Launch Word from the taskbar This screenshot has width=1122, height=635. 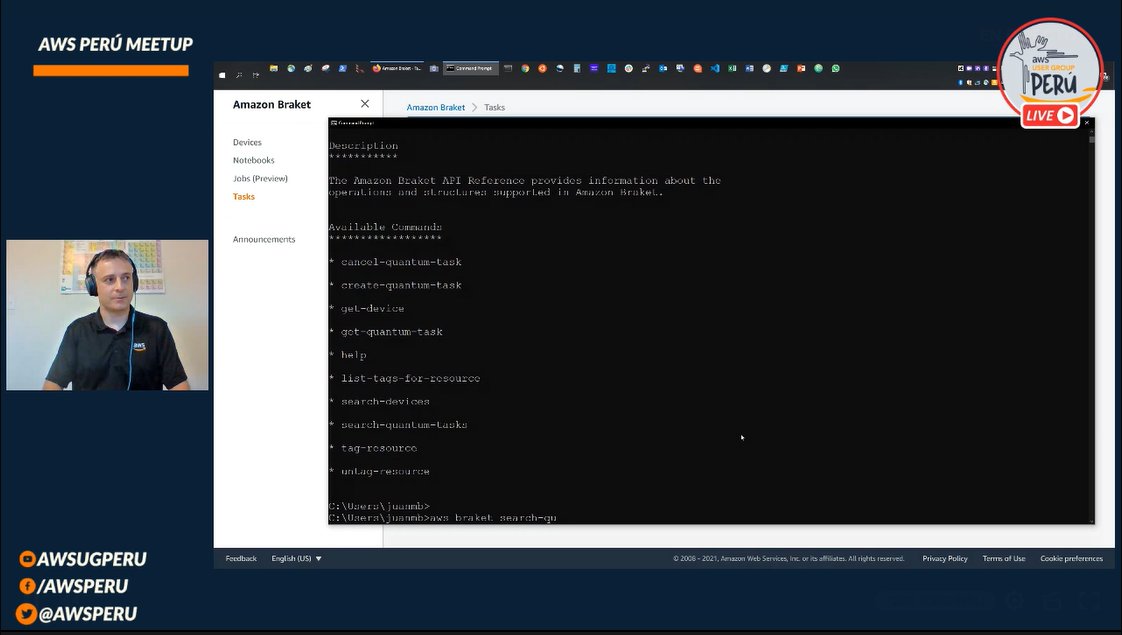[749, 68]
